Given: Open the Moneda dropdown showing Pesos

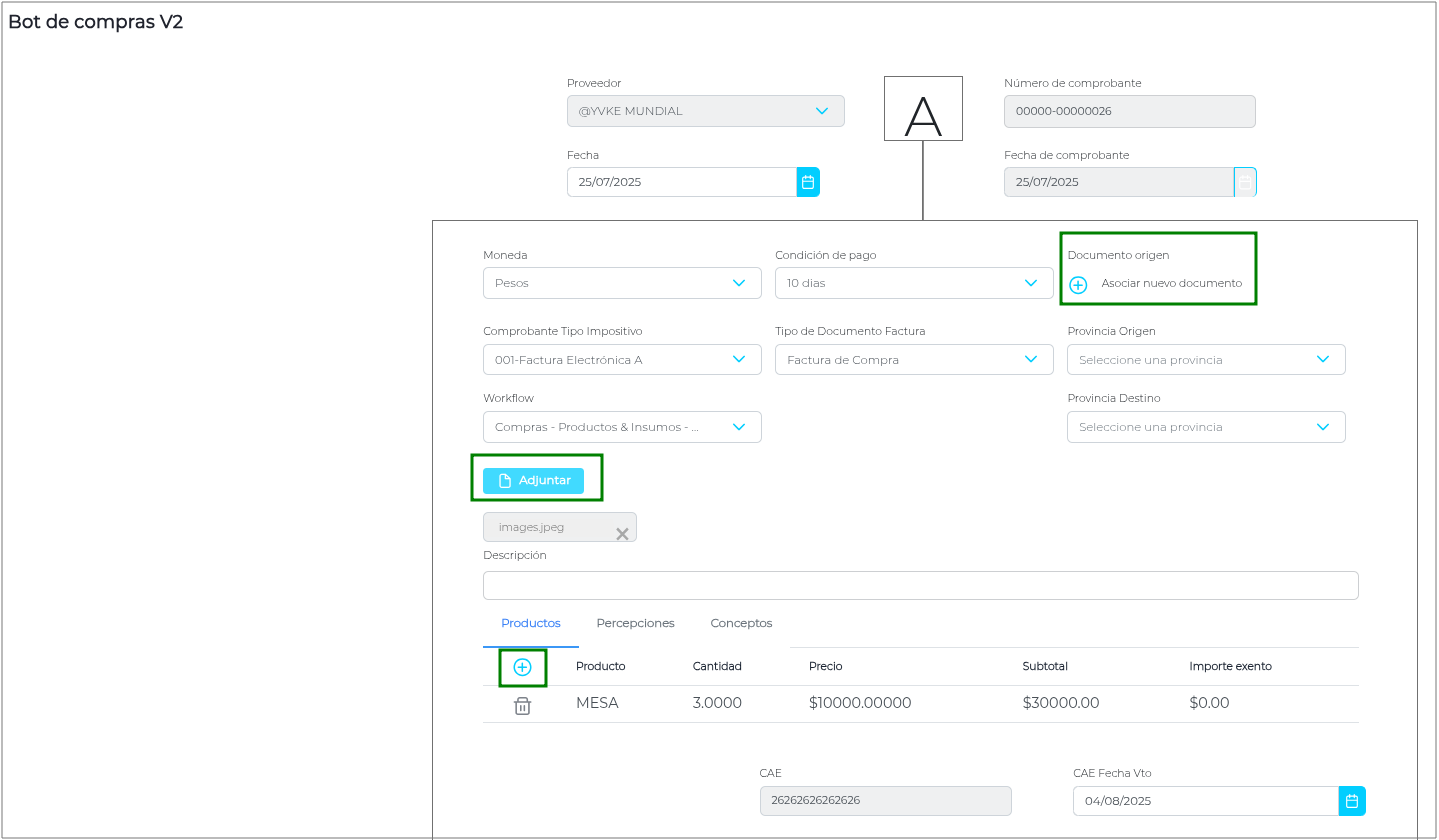Looking at the screenshot, I should pyautogui.click(x=738, y=283).
